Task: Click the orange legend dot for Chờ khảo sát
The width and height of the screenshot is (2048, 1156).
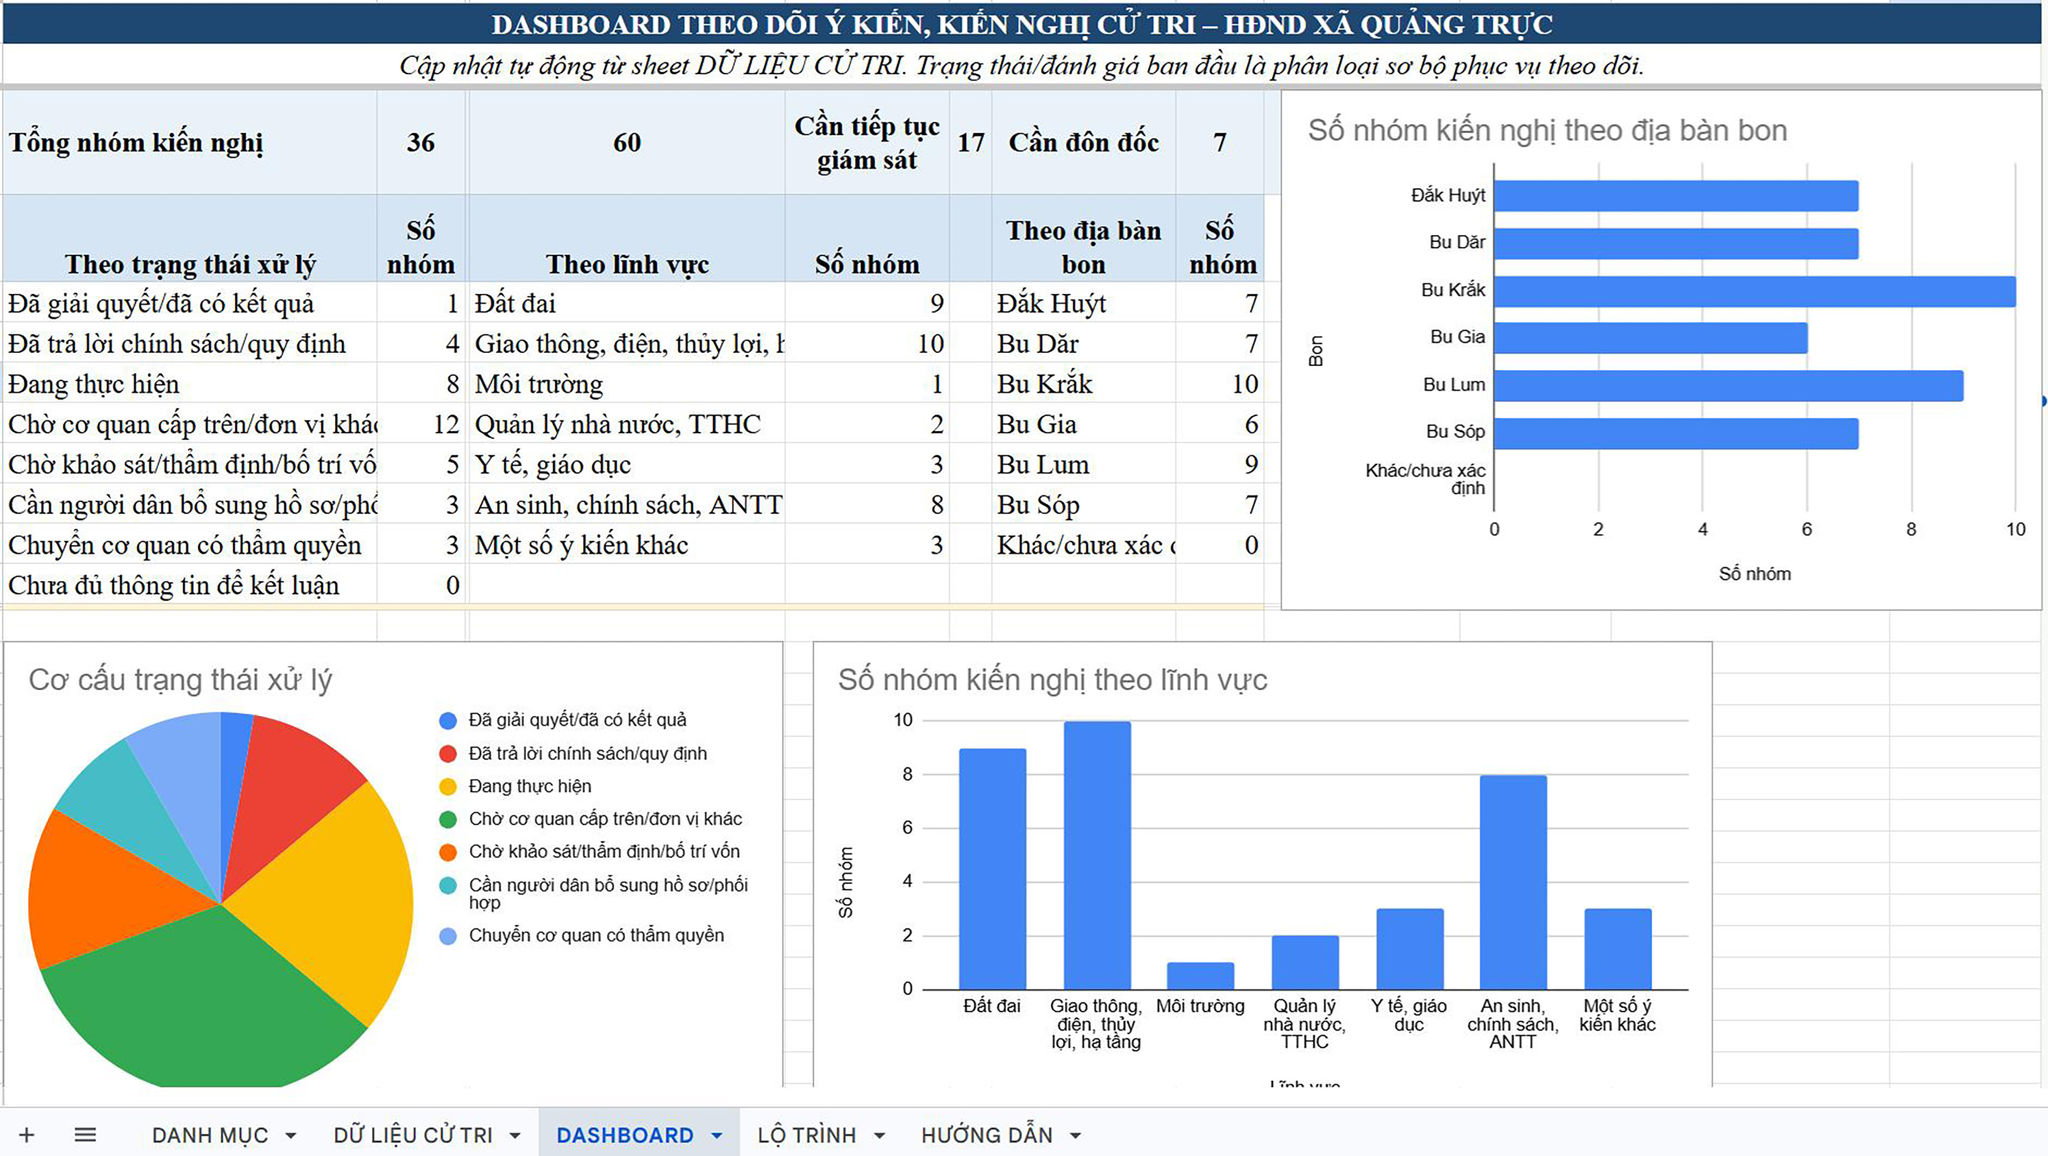Action: [448, 852]
